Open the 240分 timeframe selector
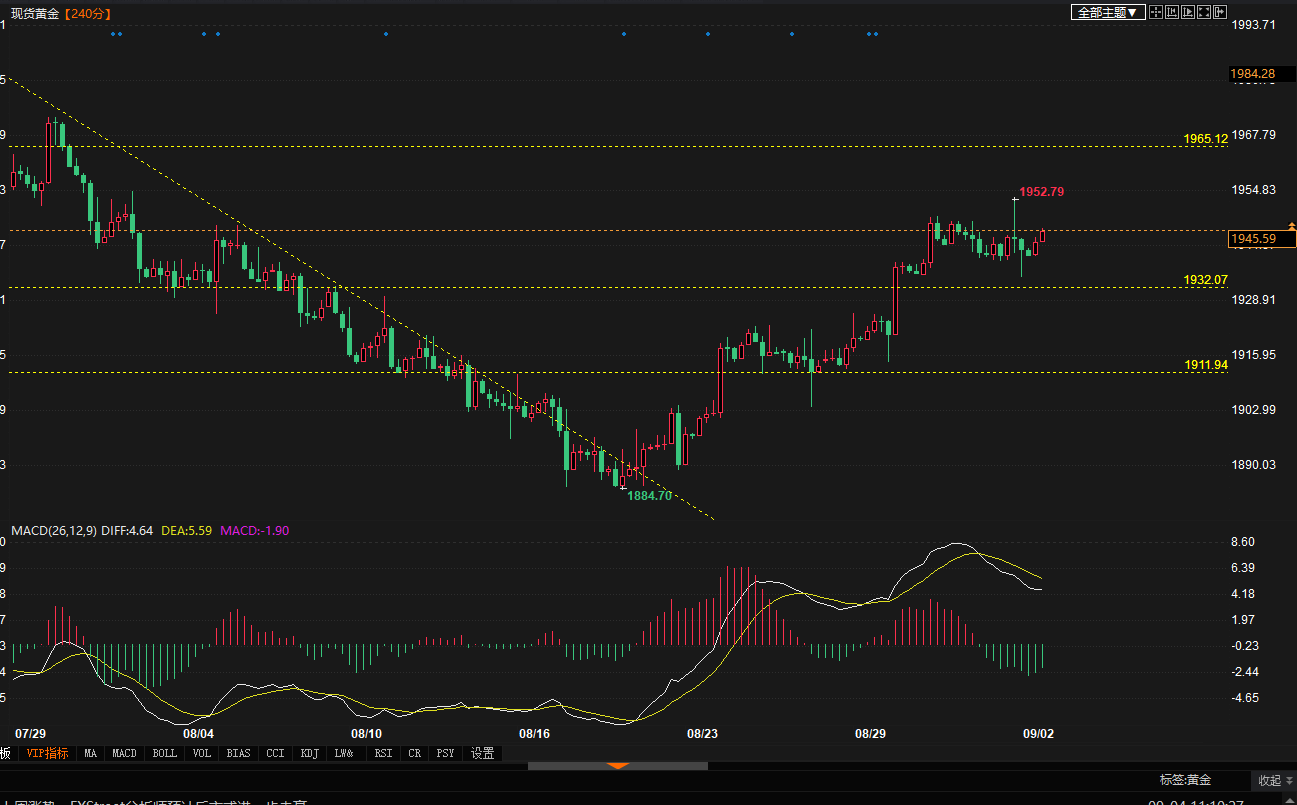The height and width of the screenshot is (805, 1297). click(87, 13)
